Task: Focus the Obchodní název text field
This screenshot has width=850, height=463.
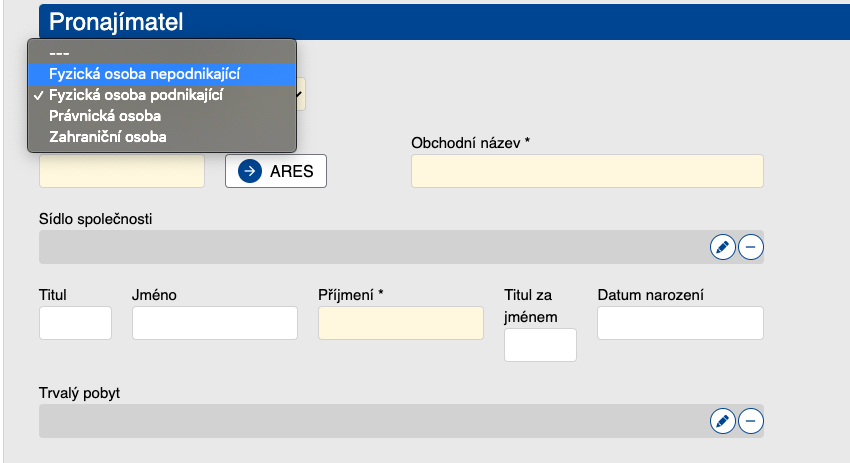Action: click(x=587, y=171)
